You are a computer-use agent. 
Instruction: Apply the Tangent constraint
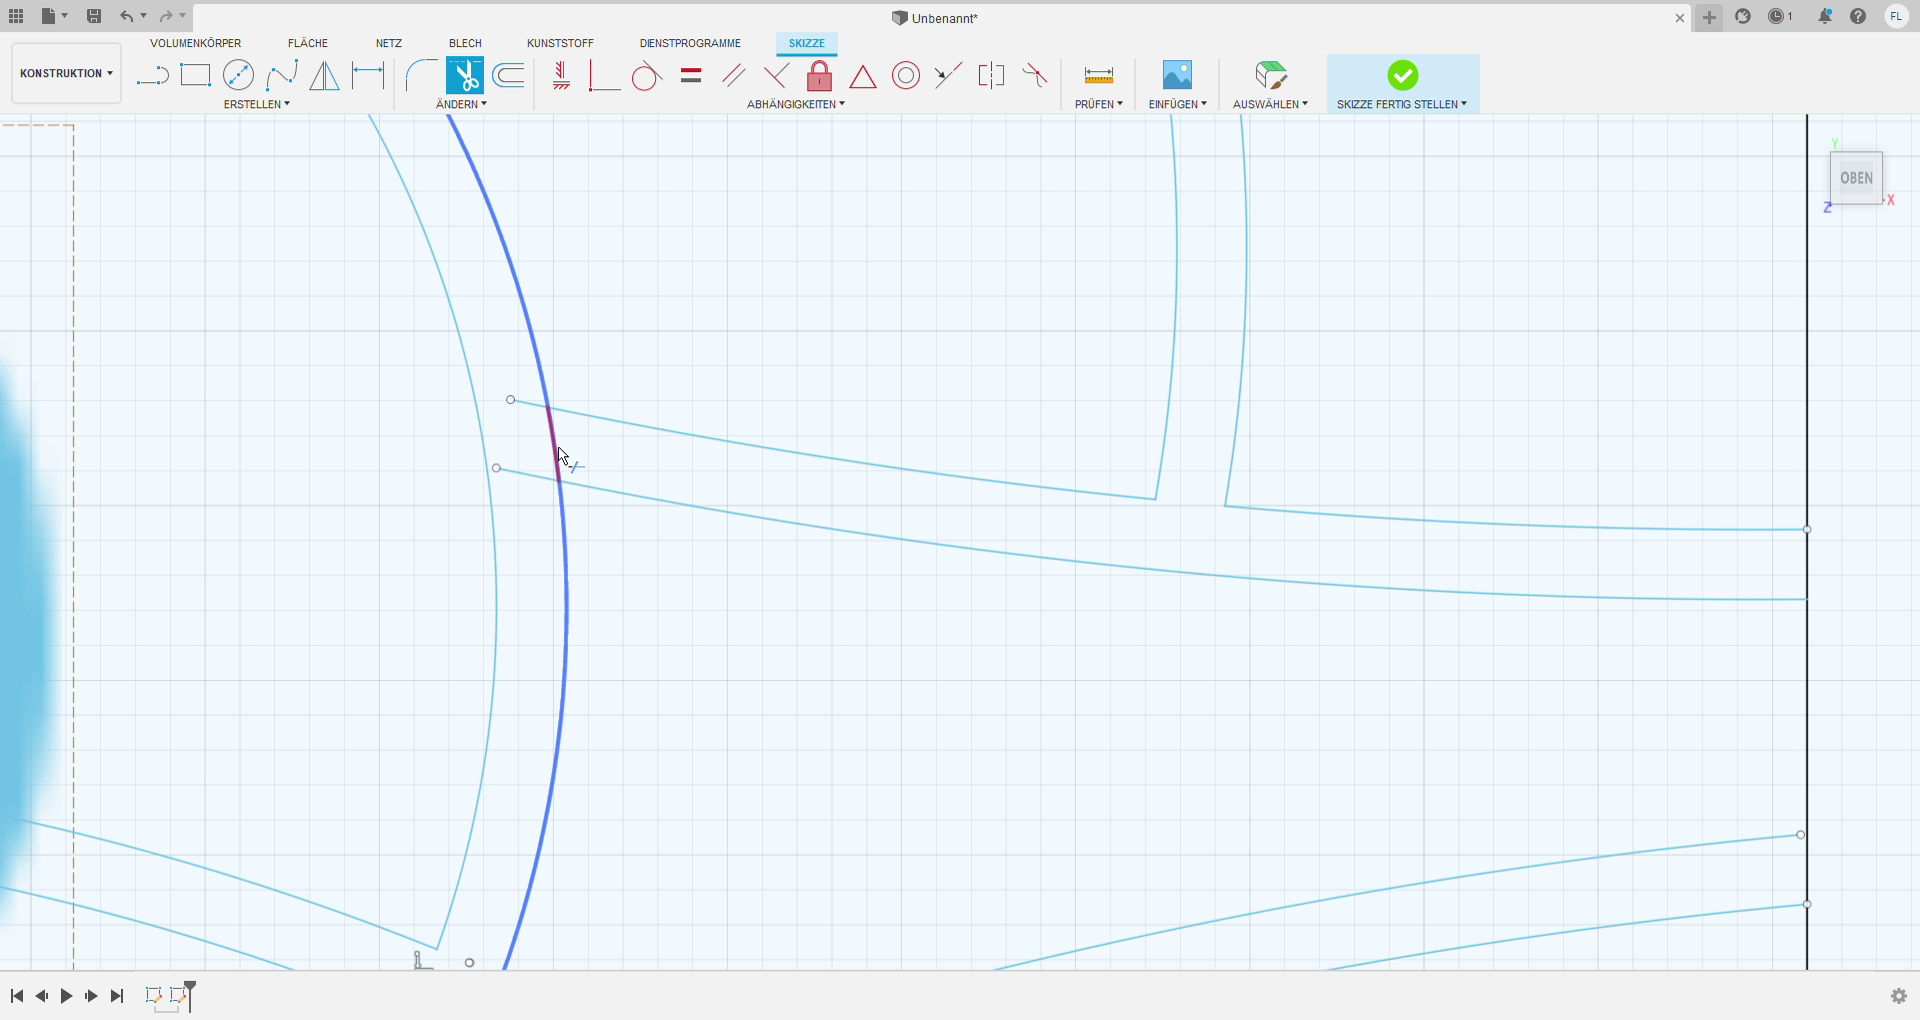tap(647, 75)
